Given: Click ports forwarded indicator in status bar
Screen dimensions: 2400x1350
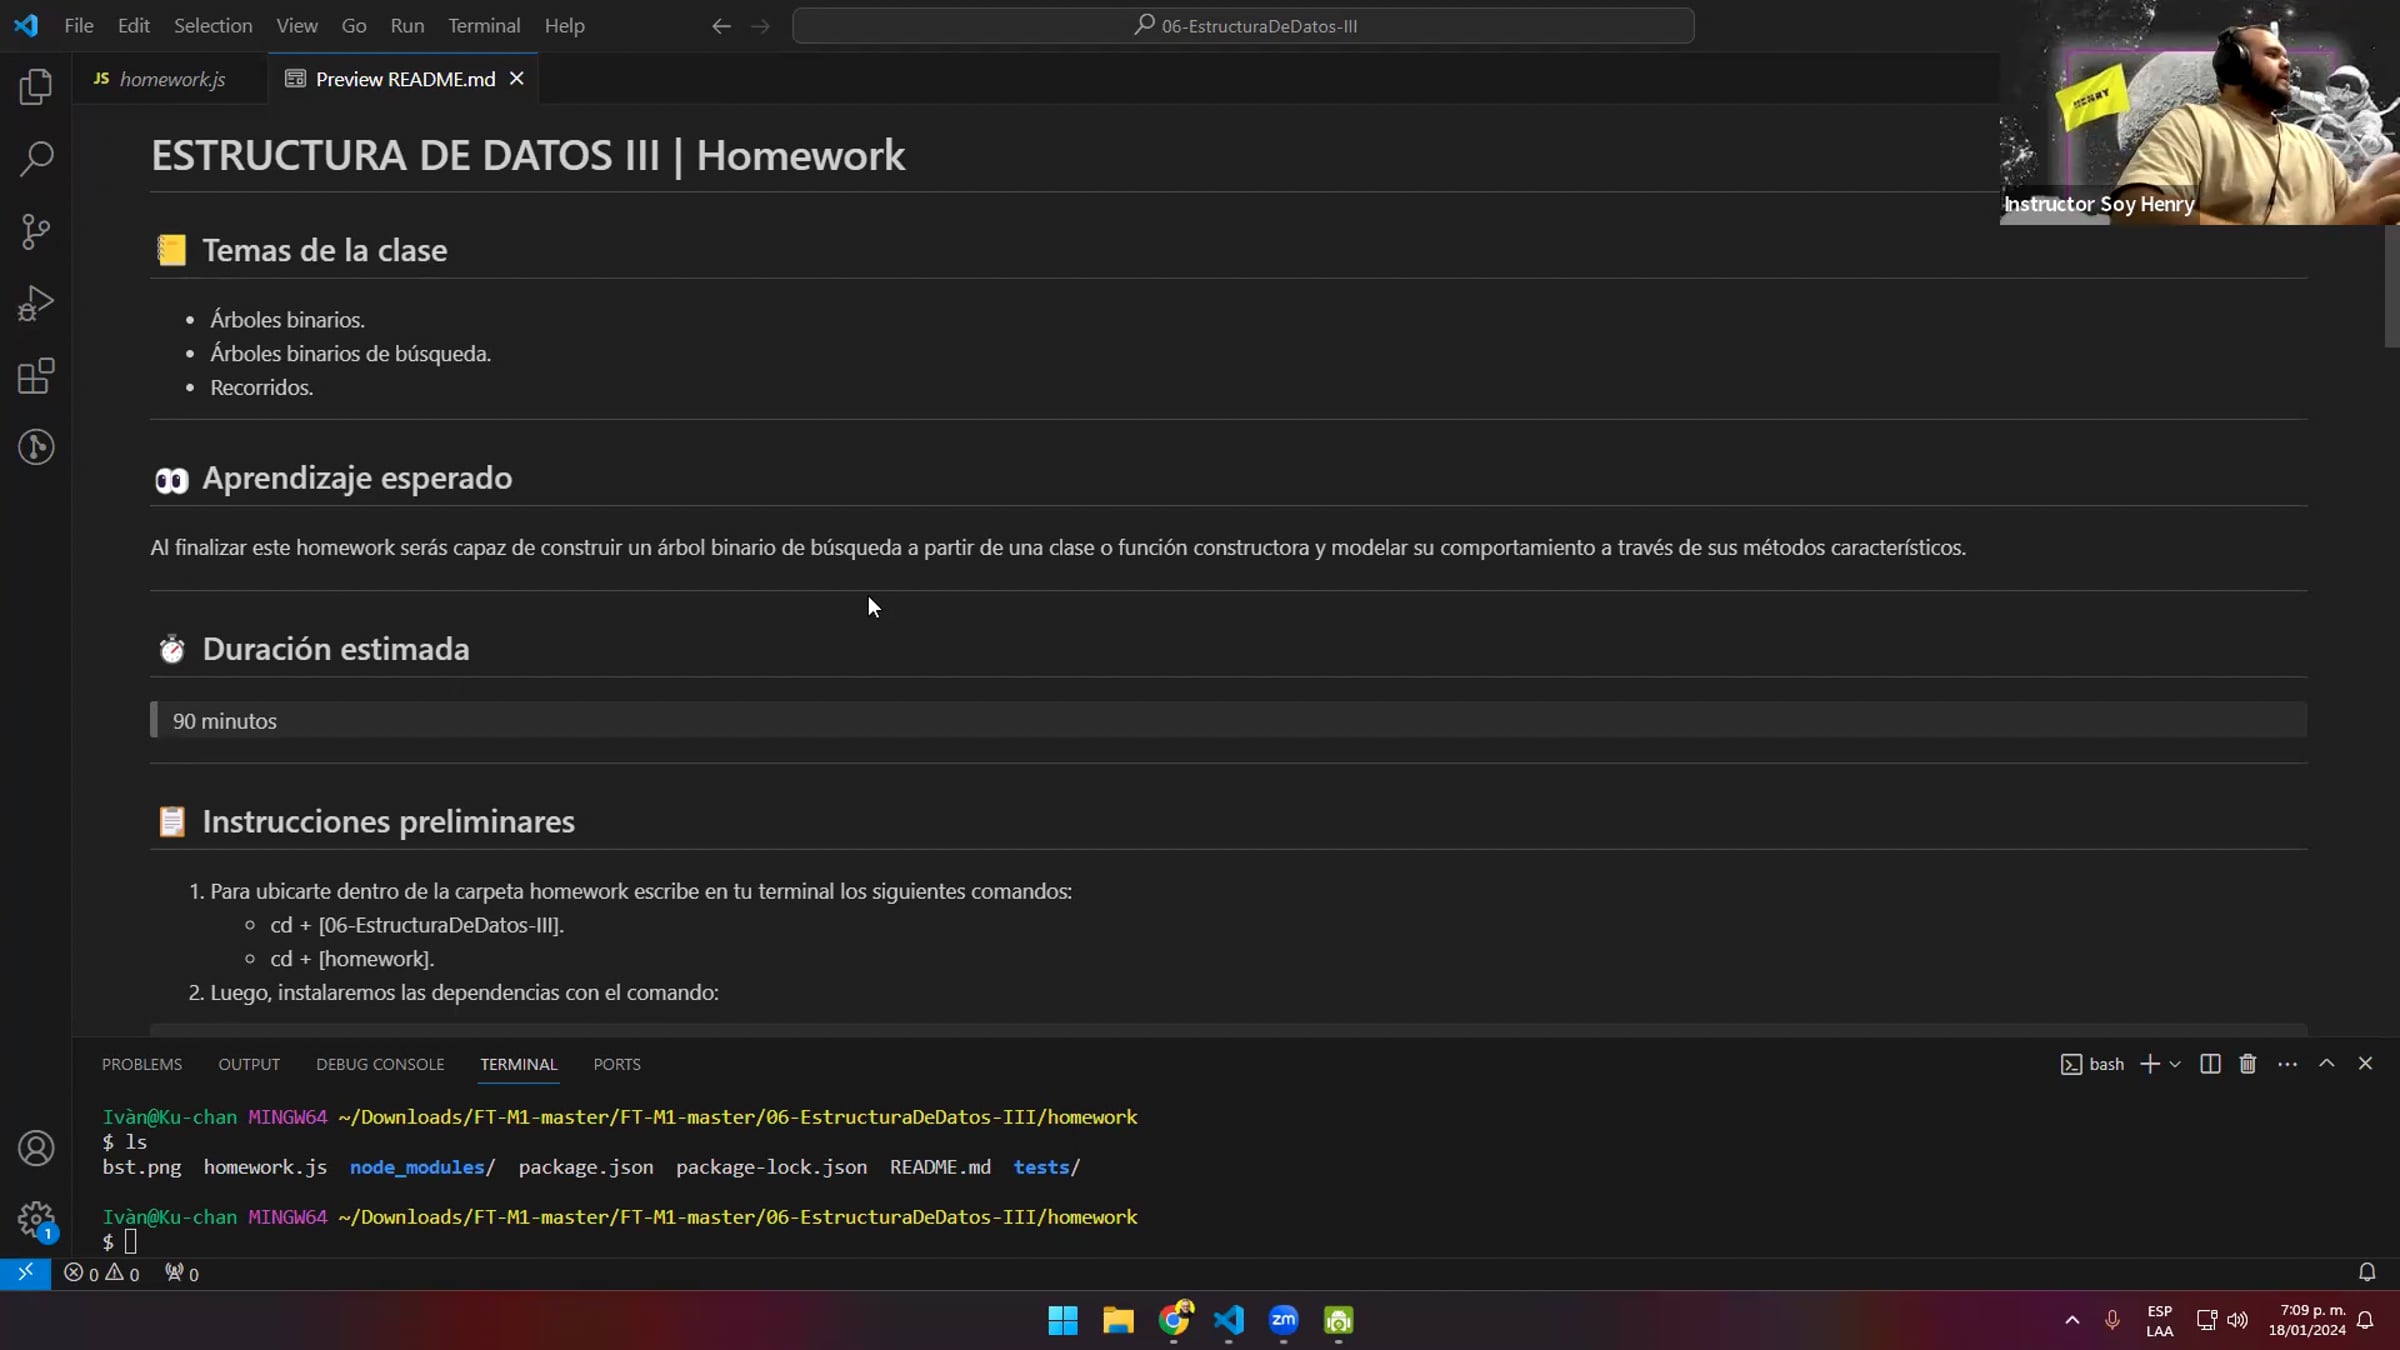Looking at the screenshot, I should point(182,1273).
